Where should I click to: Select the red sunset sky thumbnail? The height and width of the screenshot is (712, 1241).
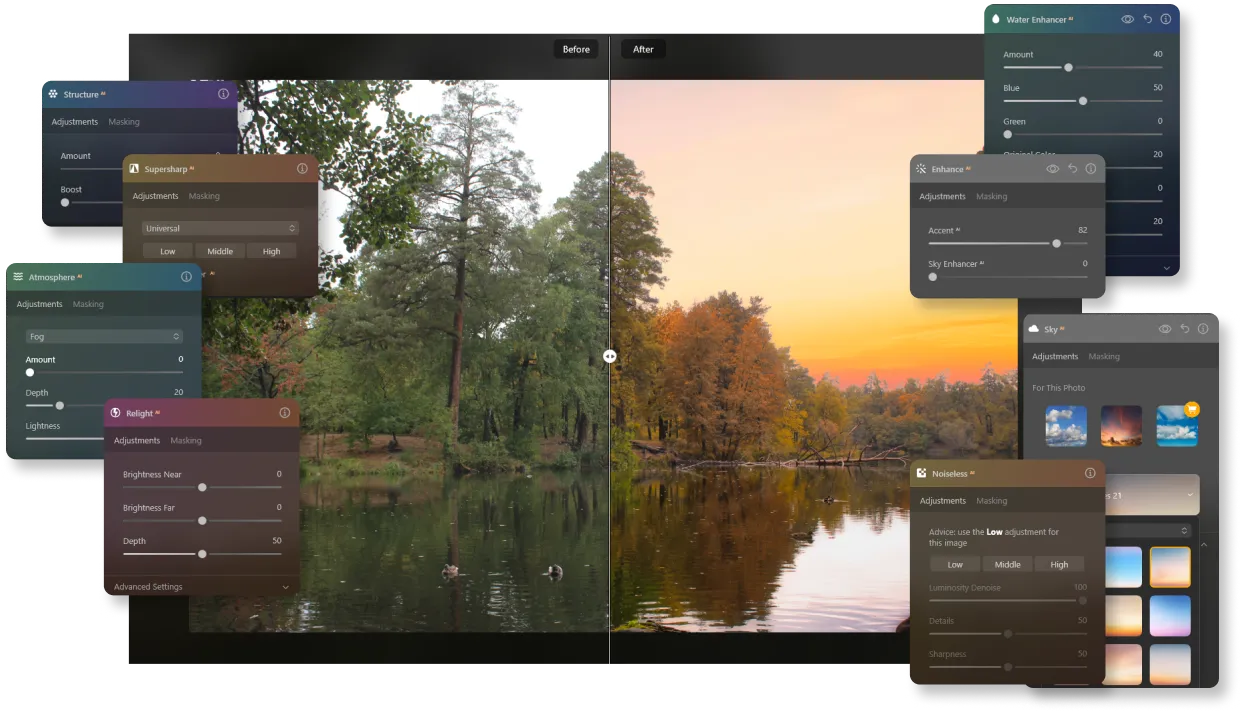click(x=1122, y=426)
